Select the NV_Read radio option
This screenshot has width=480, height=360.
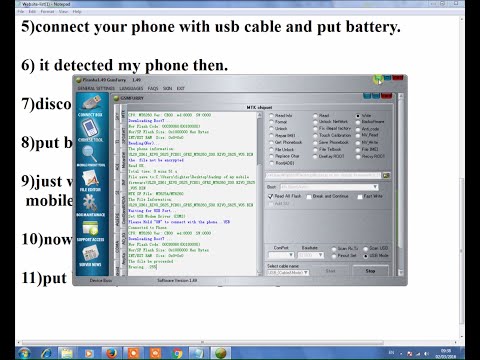click(358, 135)
